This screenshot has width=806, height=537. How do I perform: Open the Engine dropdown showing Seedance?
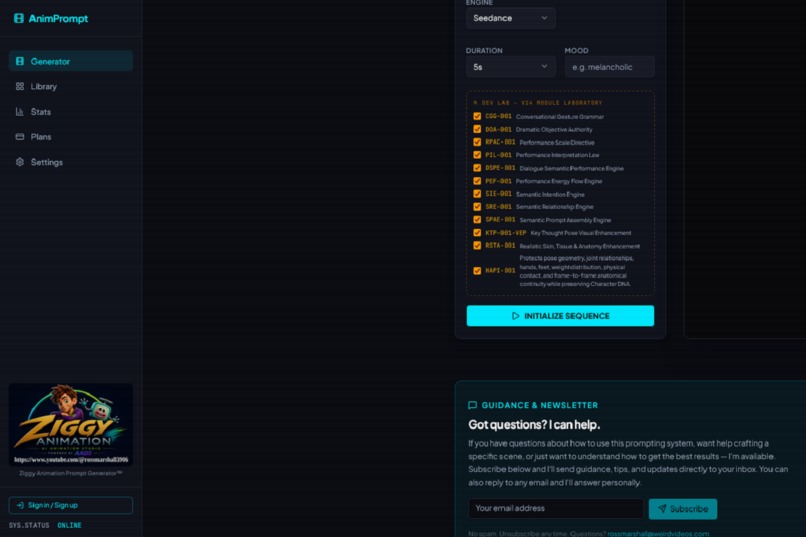coord(510,18)
